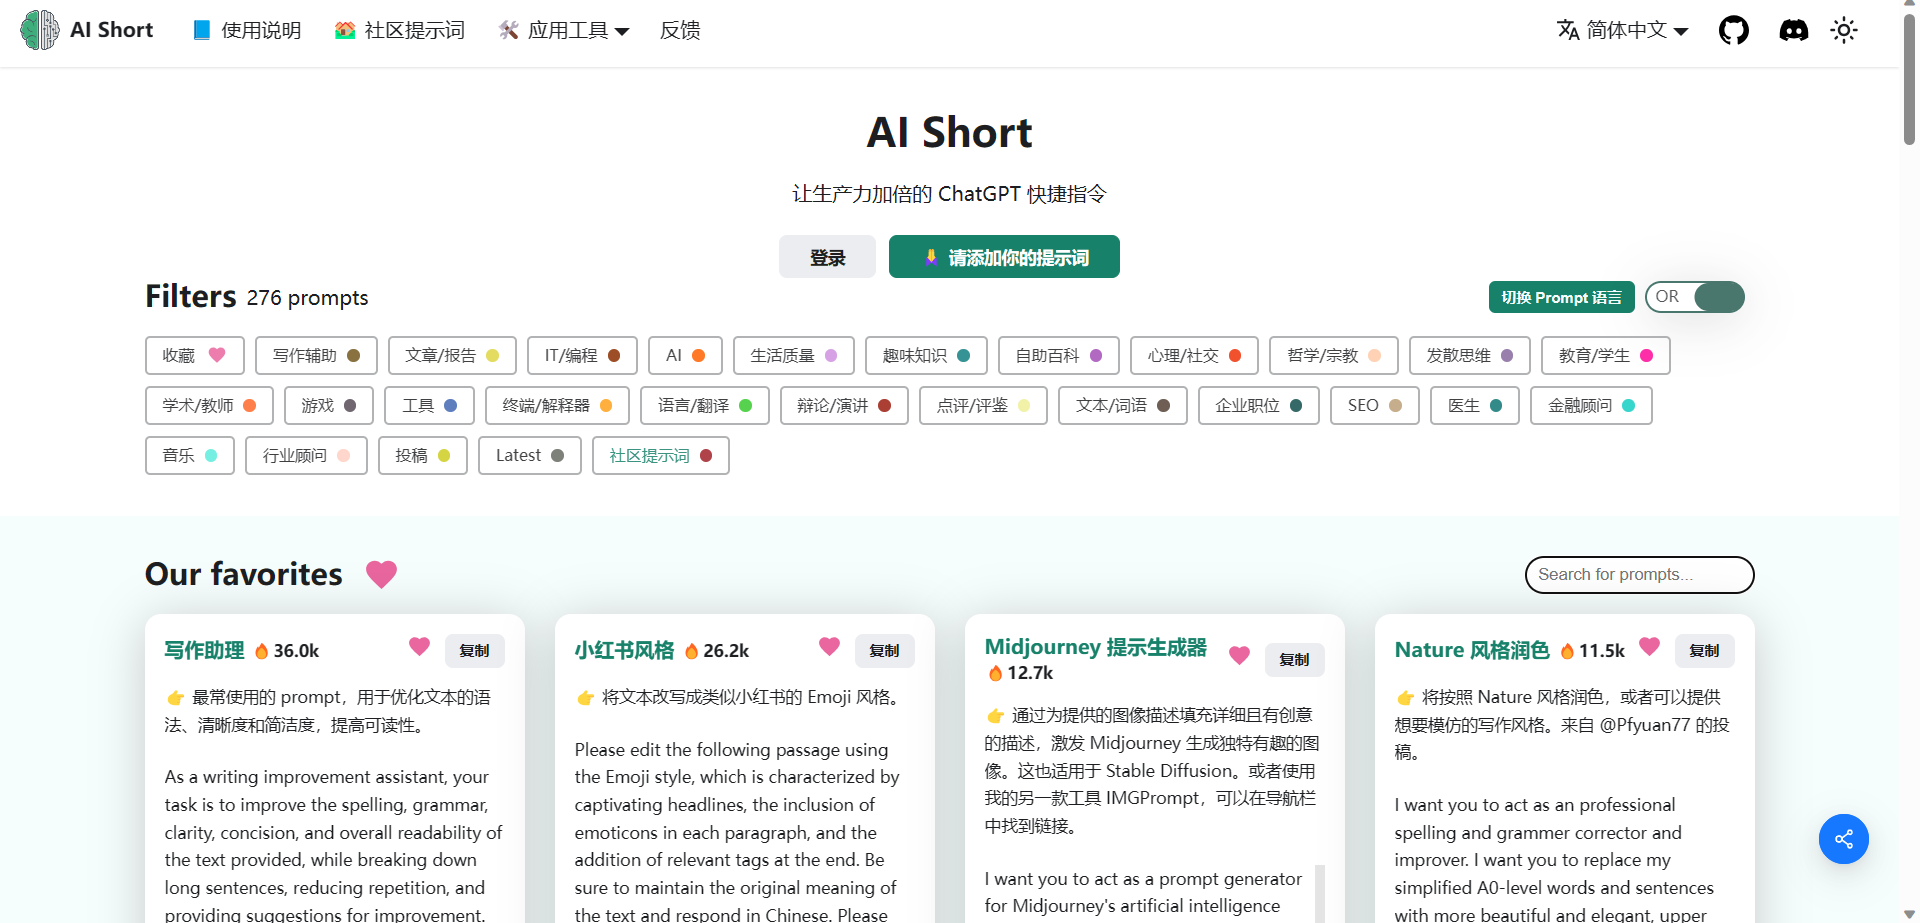The image size is (1920, 923).
Task: Click the 登录 button
Action: (x=827, y=257)
